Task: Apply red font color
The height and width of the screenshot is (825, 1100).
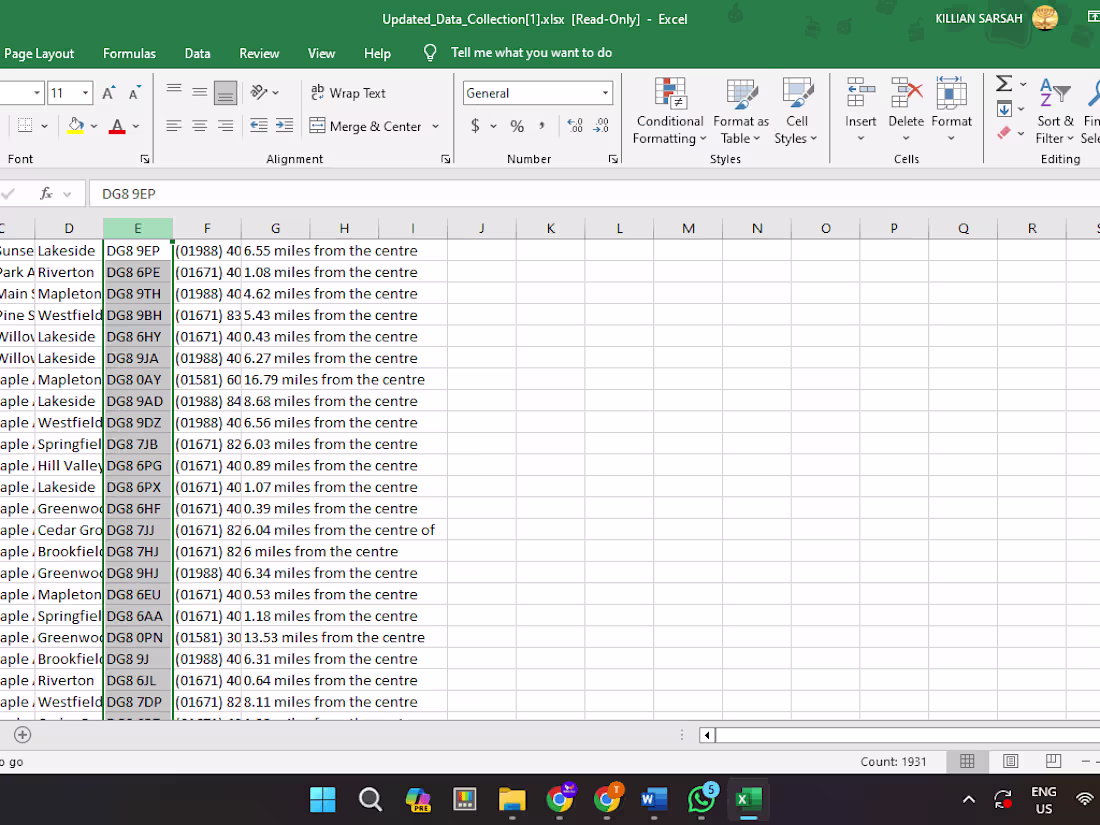Action: [x=117, y=126]
